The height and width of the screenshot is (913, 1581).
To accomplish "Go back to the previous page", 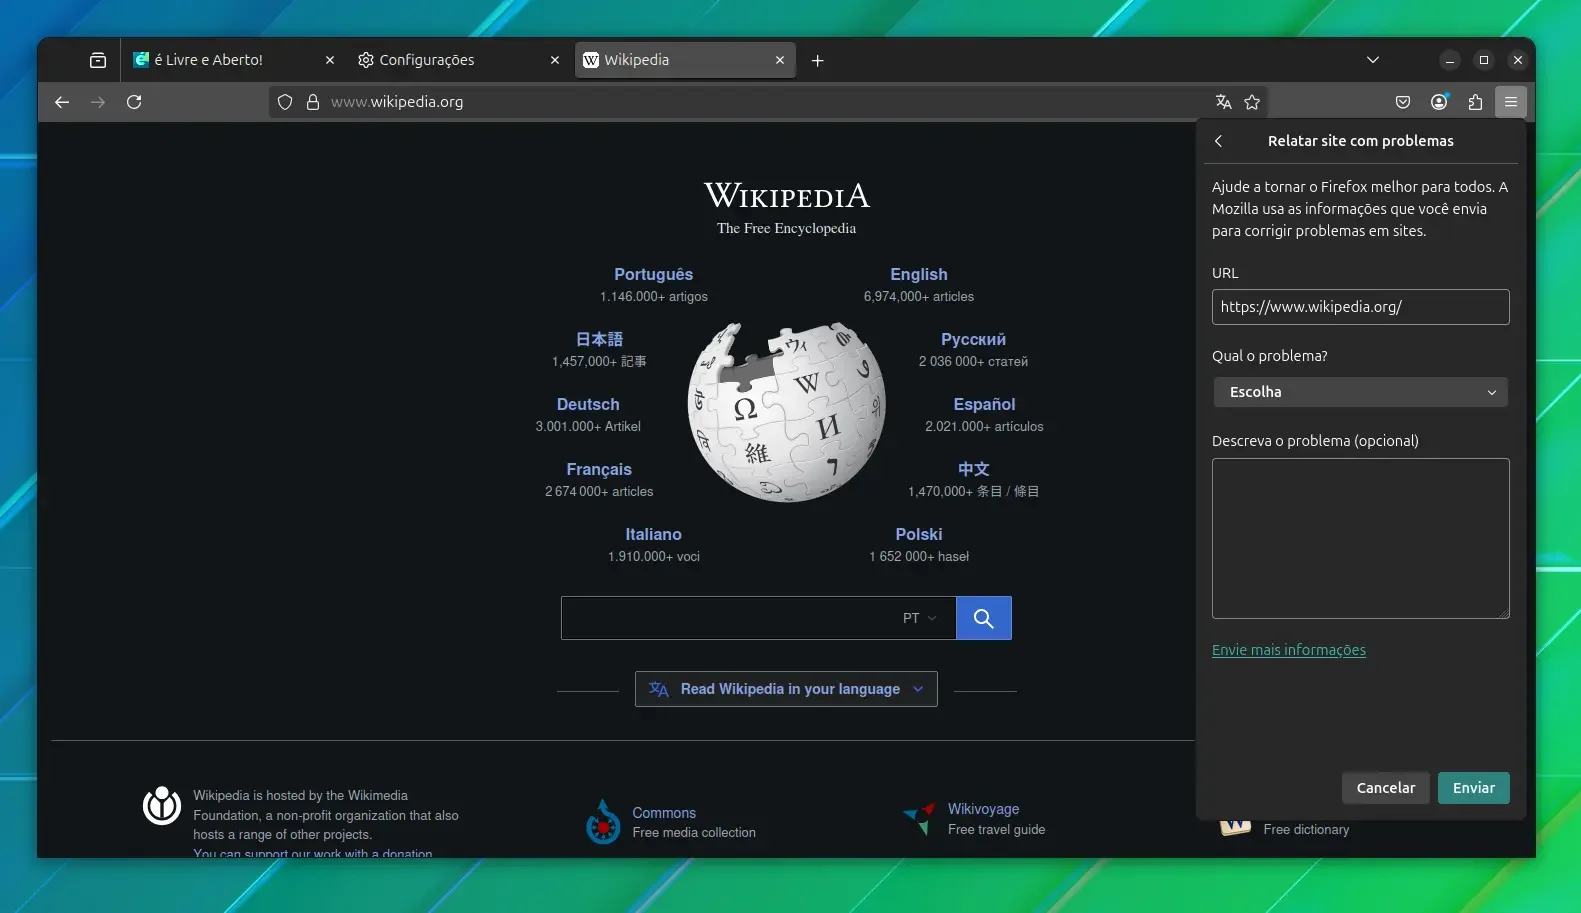I will (x=62, y=102).
